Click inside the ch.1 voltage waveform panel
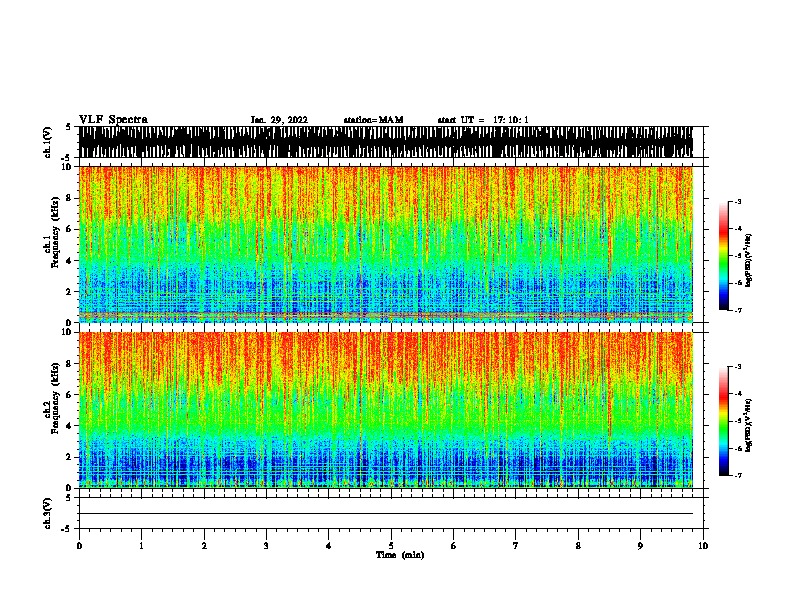 point(386,142)
